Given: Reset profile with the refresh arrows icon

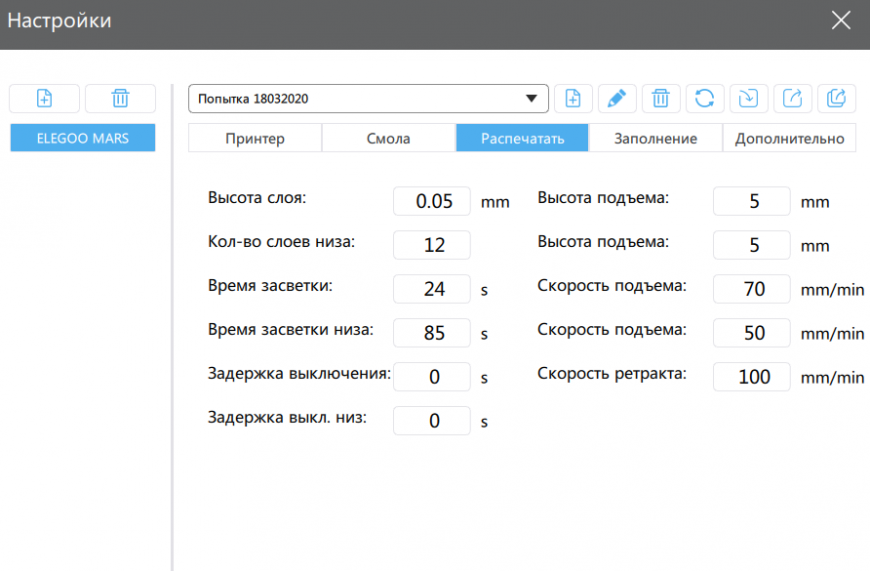Looking at the screenshot, I should (x=705, y=98).
